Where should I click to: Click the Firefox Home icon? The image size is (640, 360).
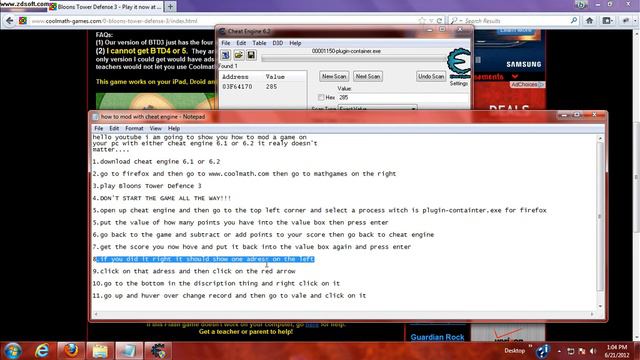pyautogui.click(x=589, y=20)
